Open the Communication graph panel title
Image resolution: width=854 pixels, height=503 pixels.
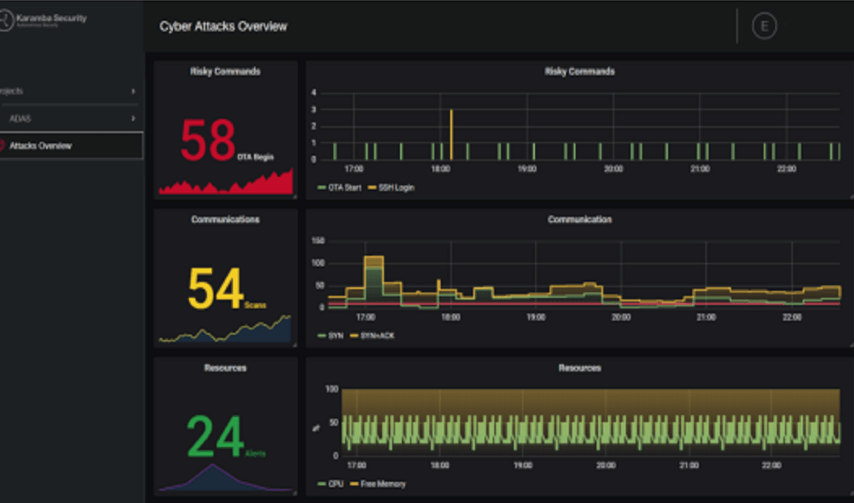pos(580,219)
